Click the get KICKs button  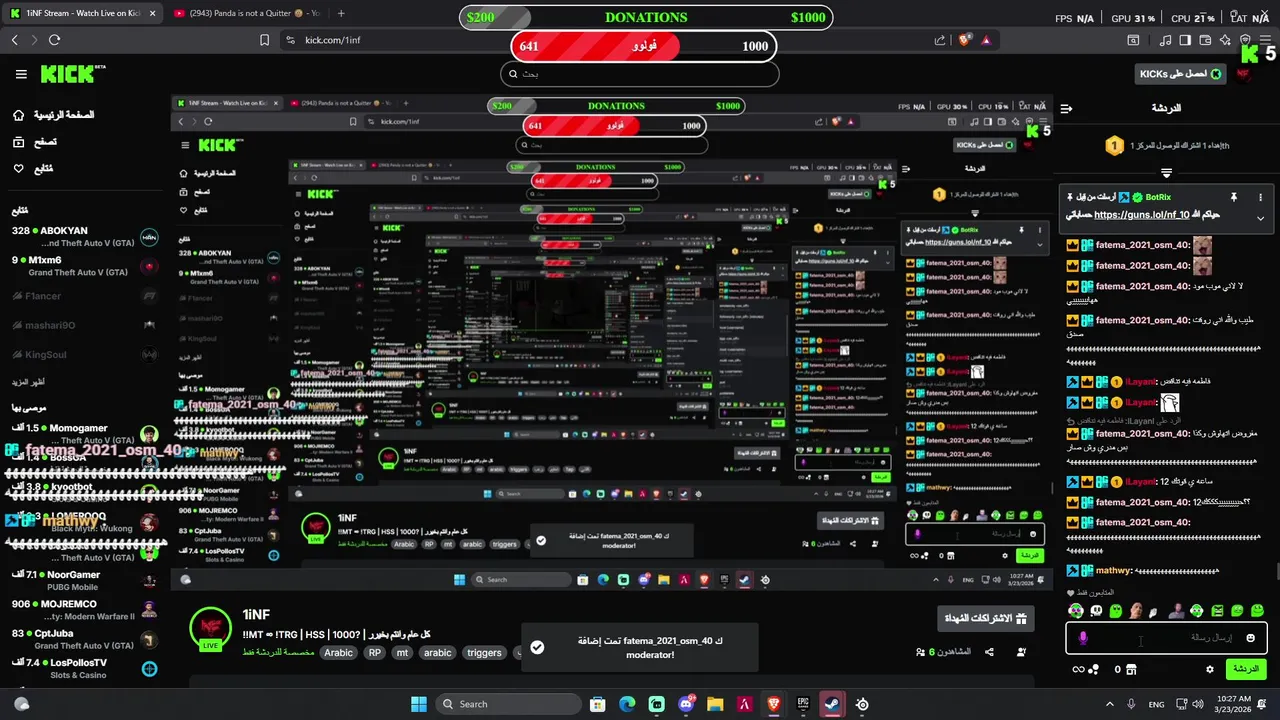click(1180, 74)
